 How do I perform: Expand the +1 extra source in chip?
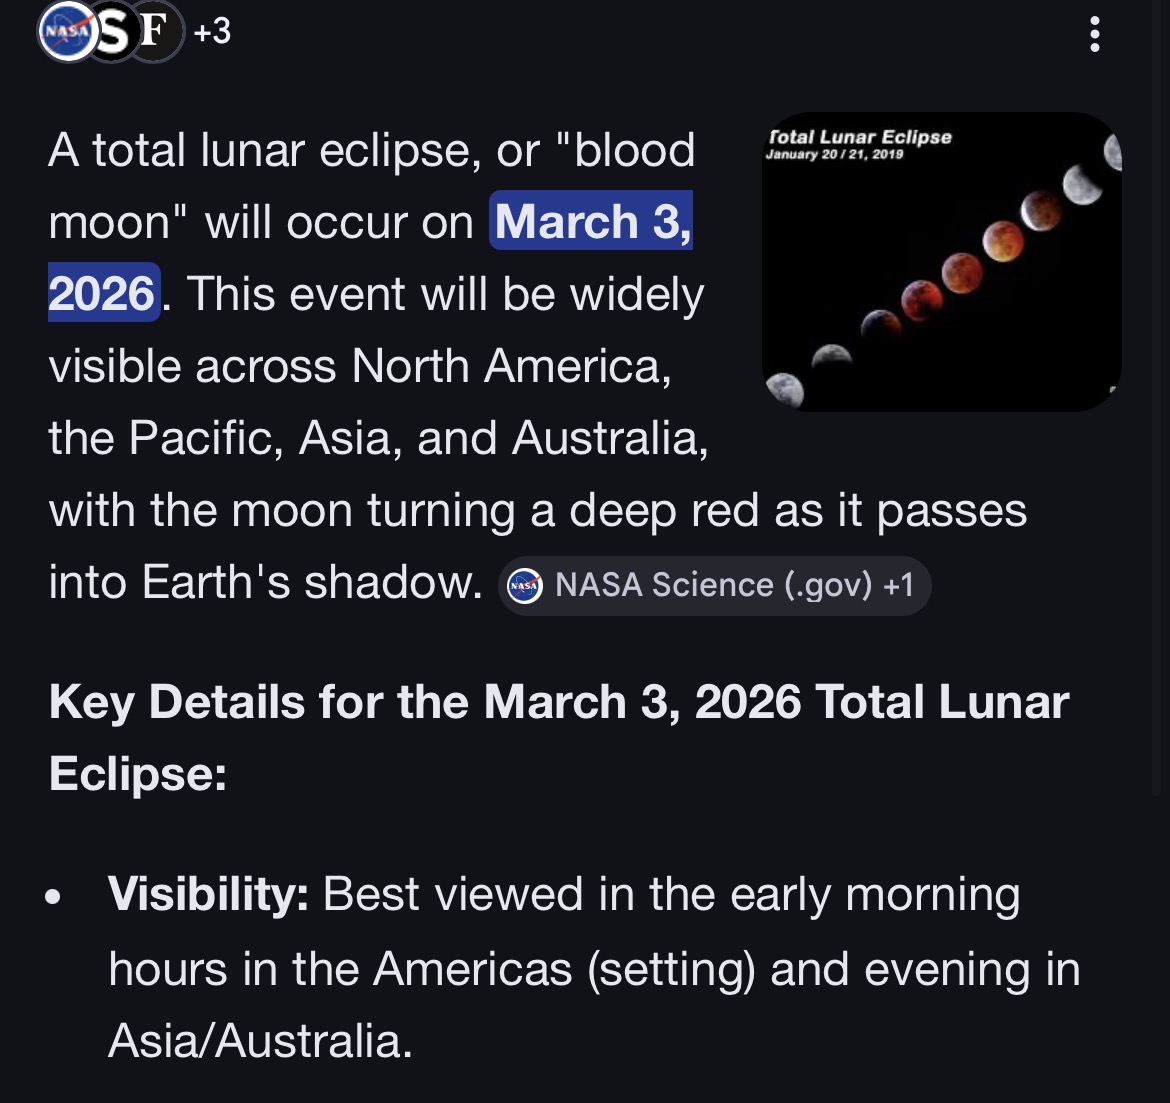point(898,585)
